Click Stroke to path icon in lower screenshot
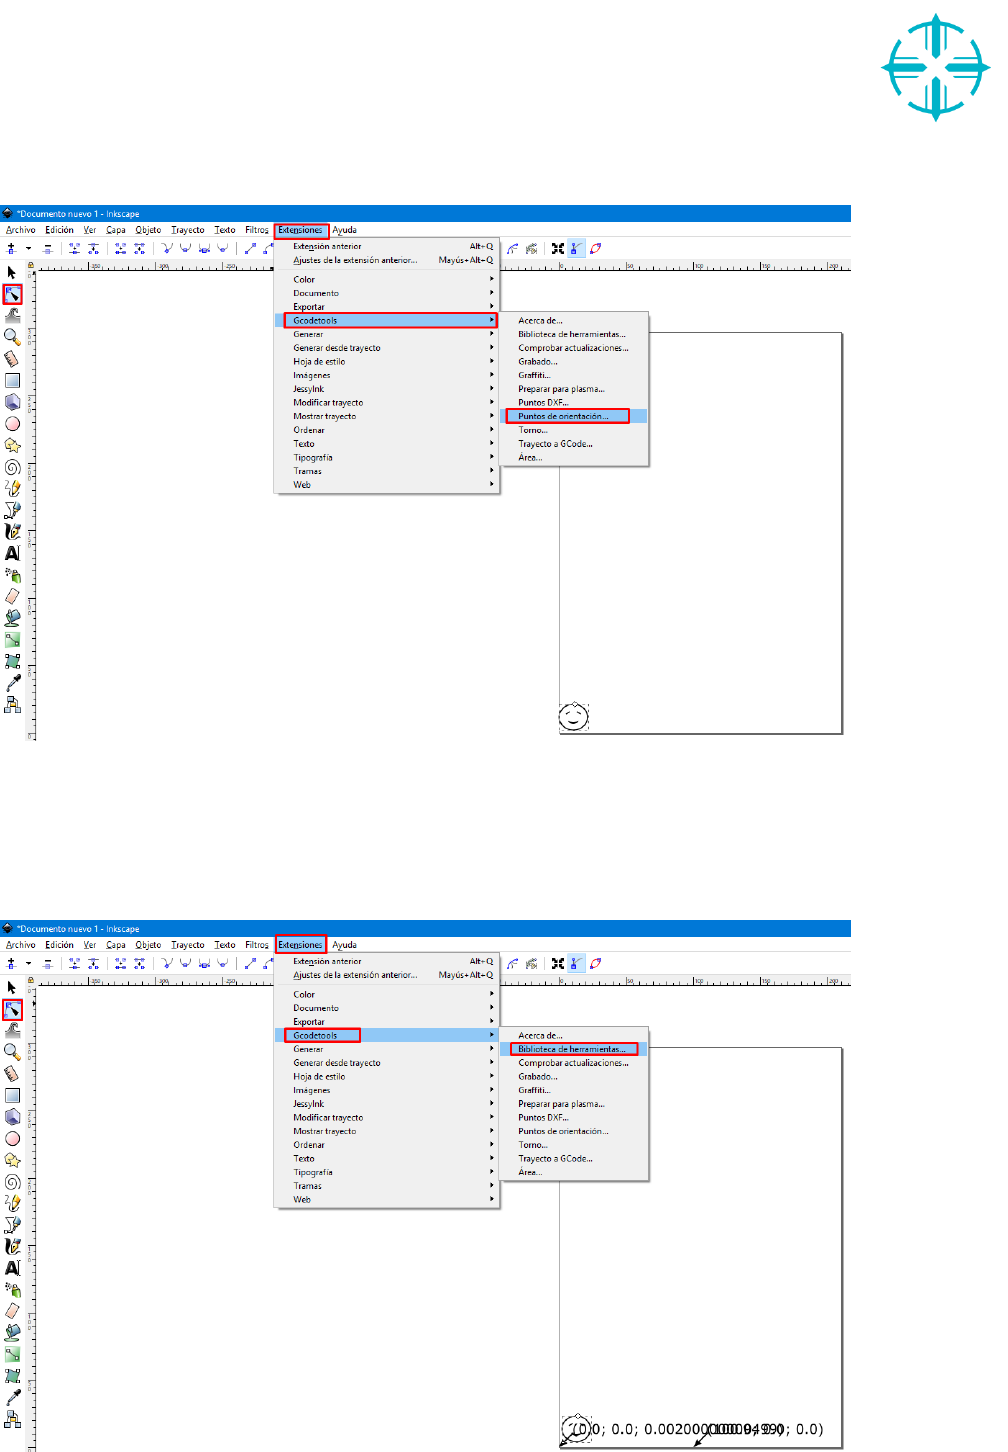Screen dimensions: 1008x1452 coord(531,963)
